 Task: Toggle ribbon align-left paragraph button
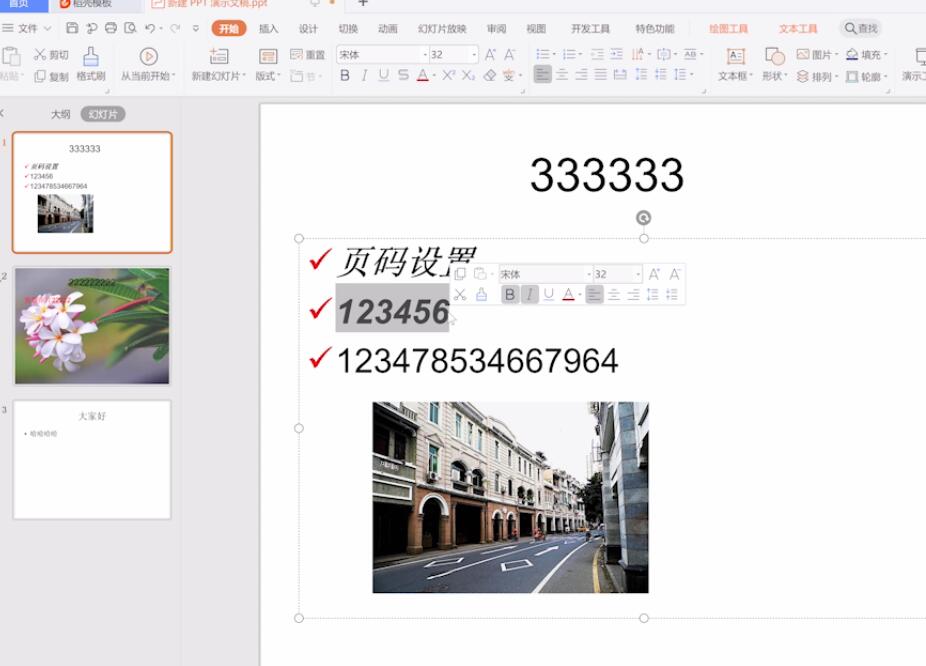[x=543, y=74]
